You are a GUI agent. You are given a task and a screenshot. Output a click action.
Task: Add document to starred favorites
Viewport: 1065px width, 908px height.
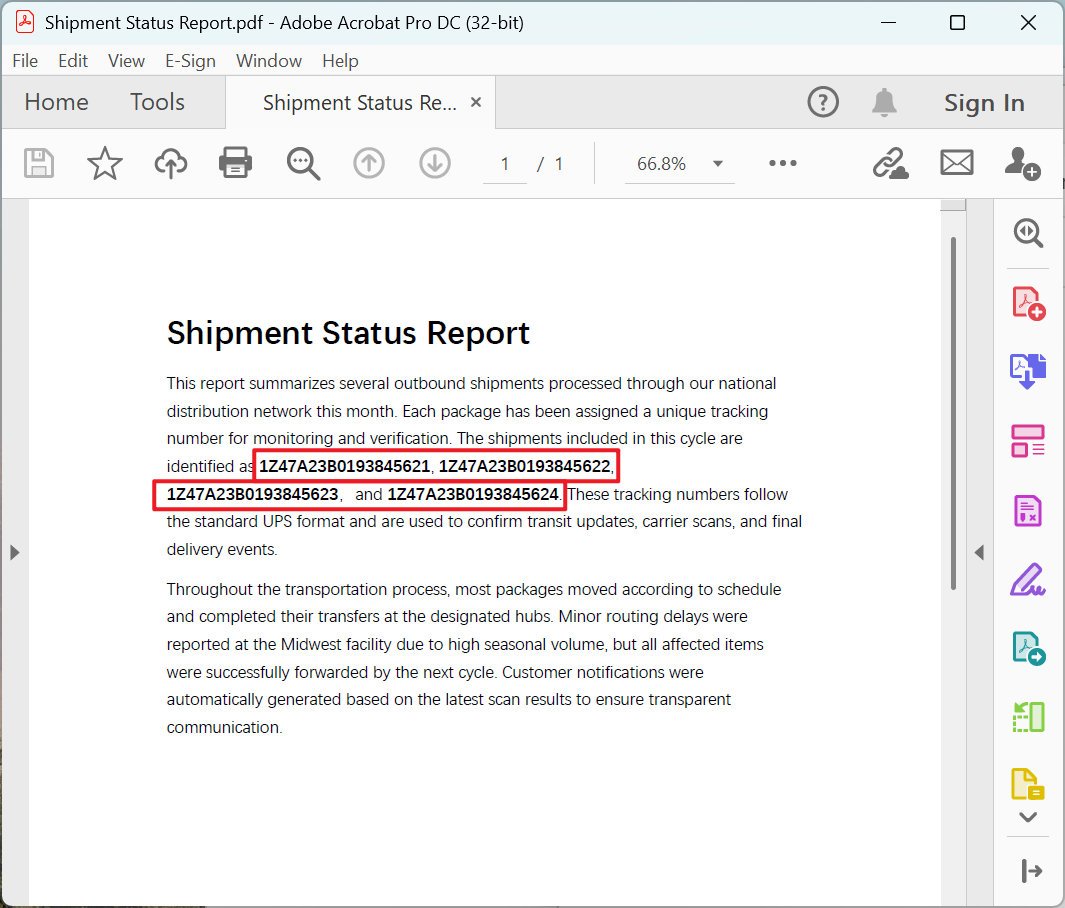[105, 163]
